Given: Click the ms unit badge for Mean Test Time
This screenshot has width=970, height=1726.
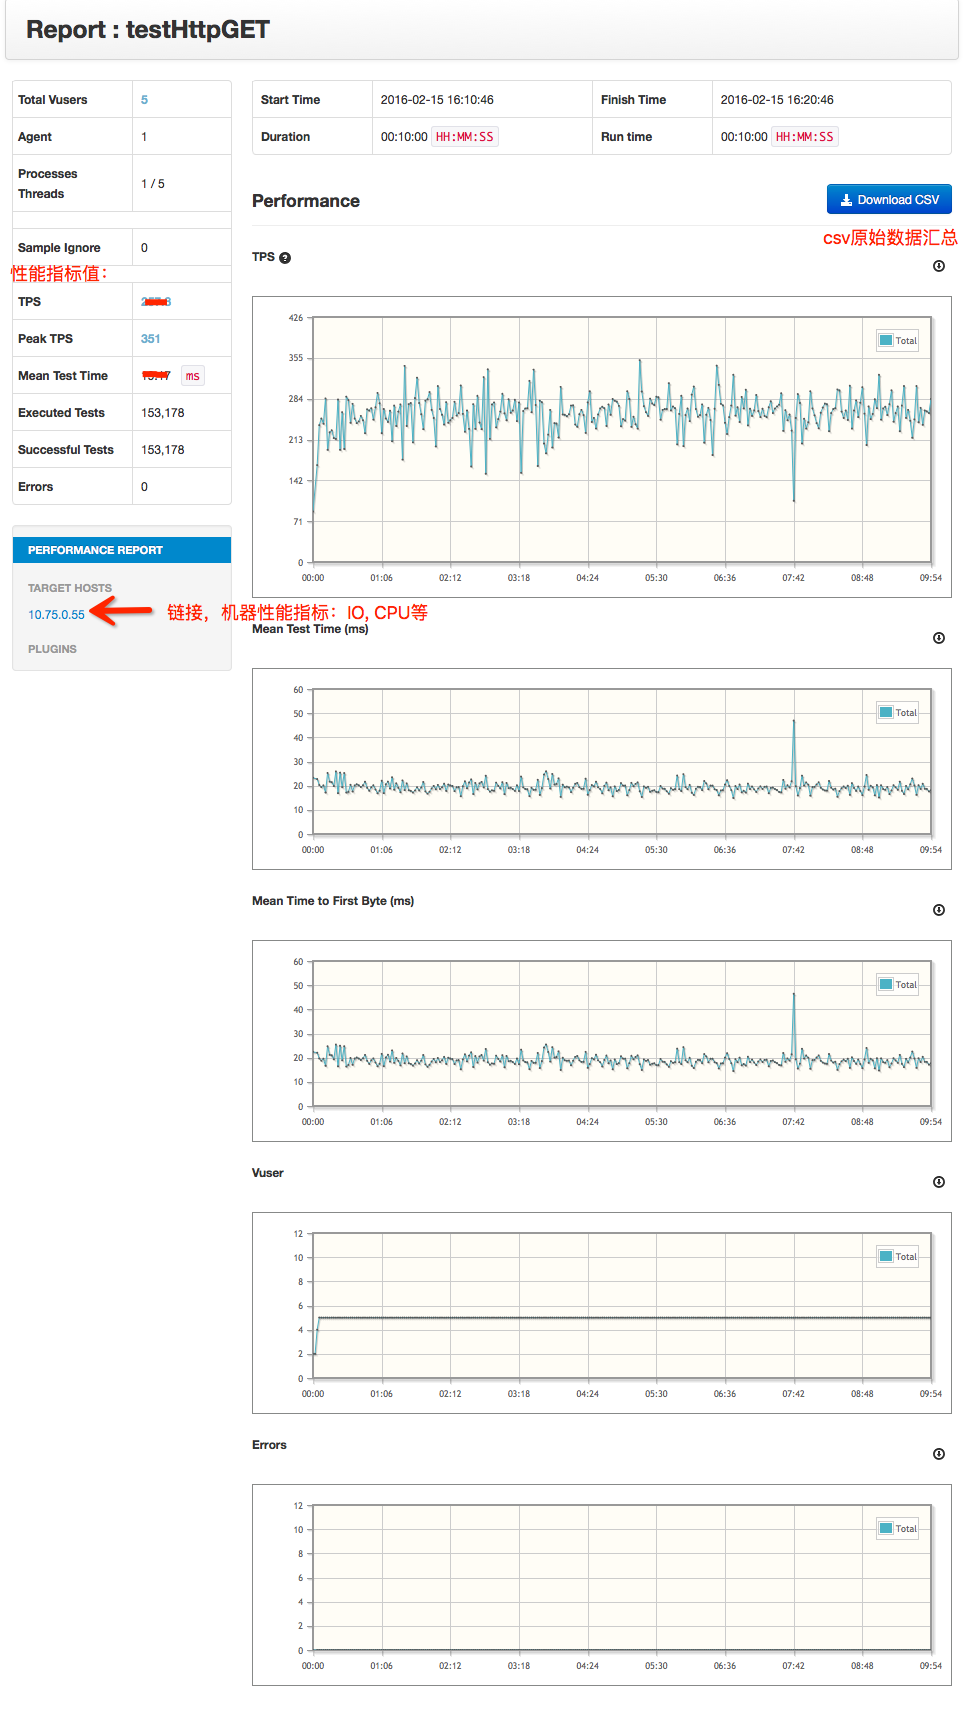Looking at the screenshot, I should pyautogui.click(x=193, y=376).
